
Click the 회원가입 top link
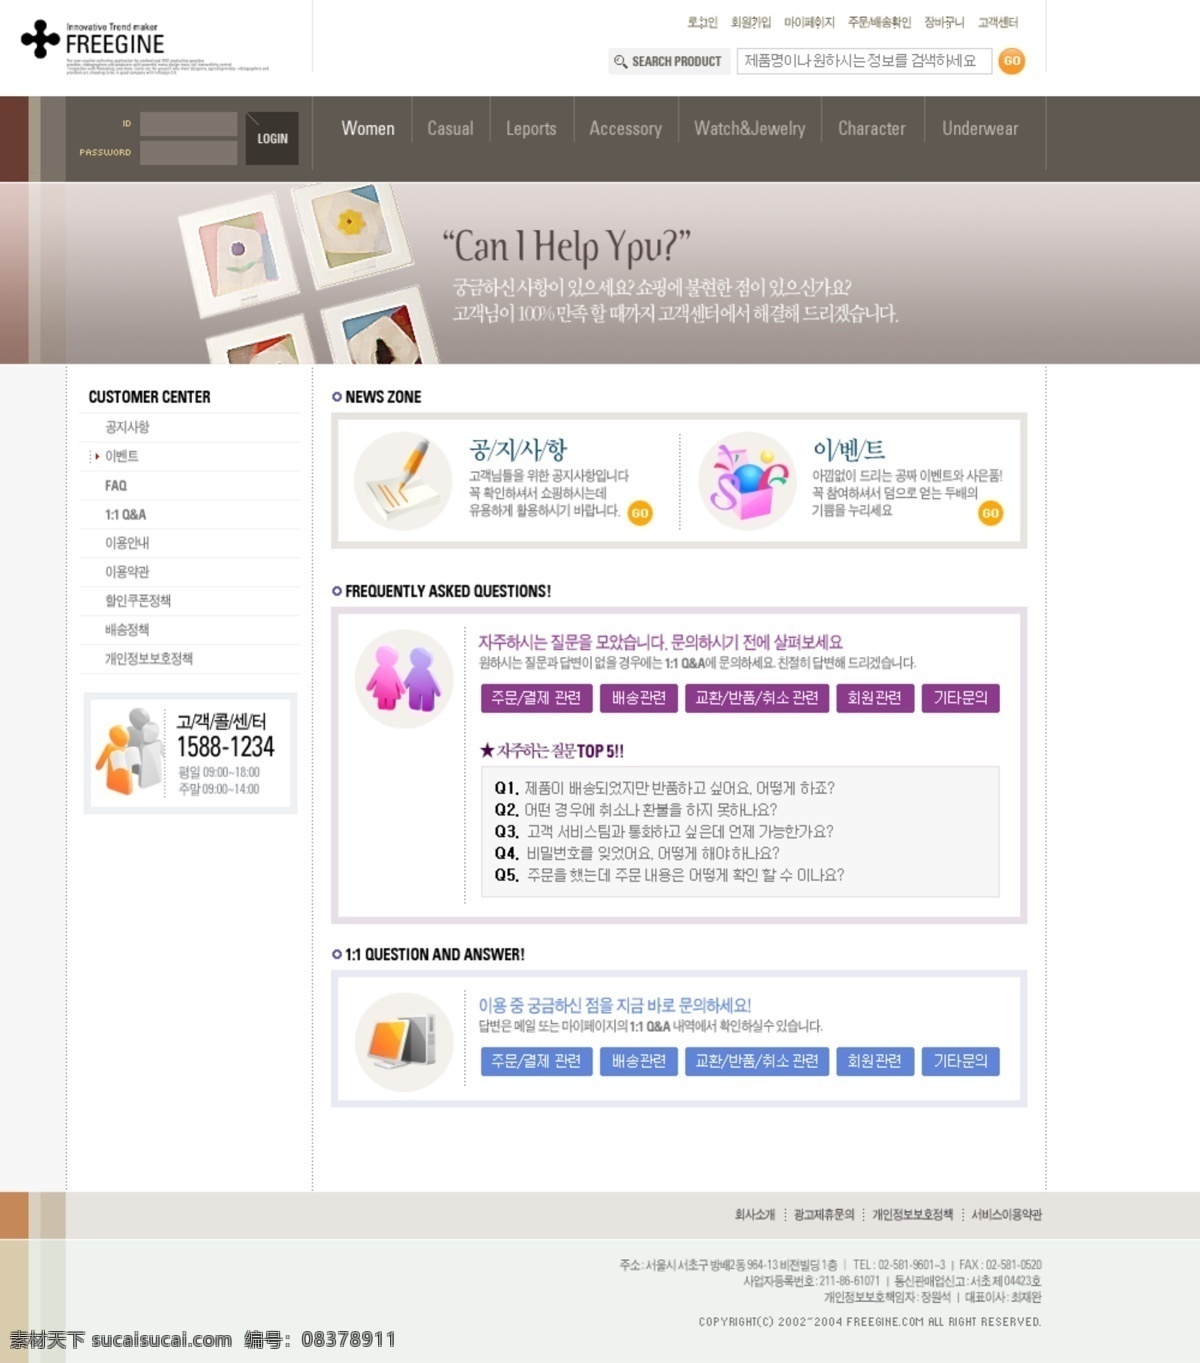click(x=751, y=22)
